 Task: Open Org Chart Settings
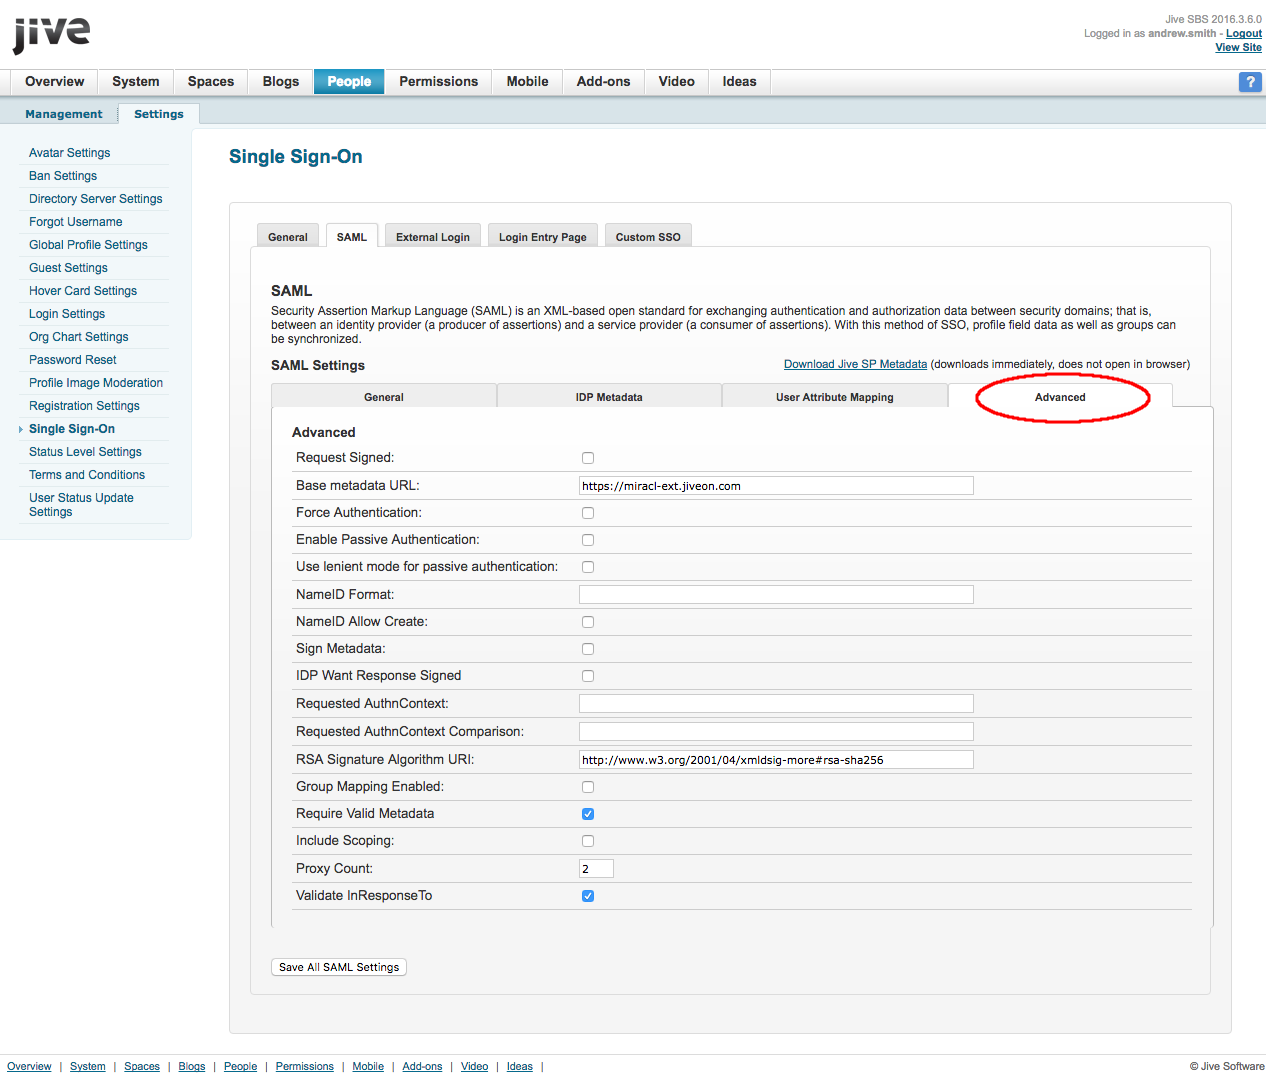point(79,337)
